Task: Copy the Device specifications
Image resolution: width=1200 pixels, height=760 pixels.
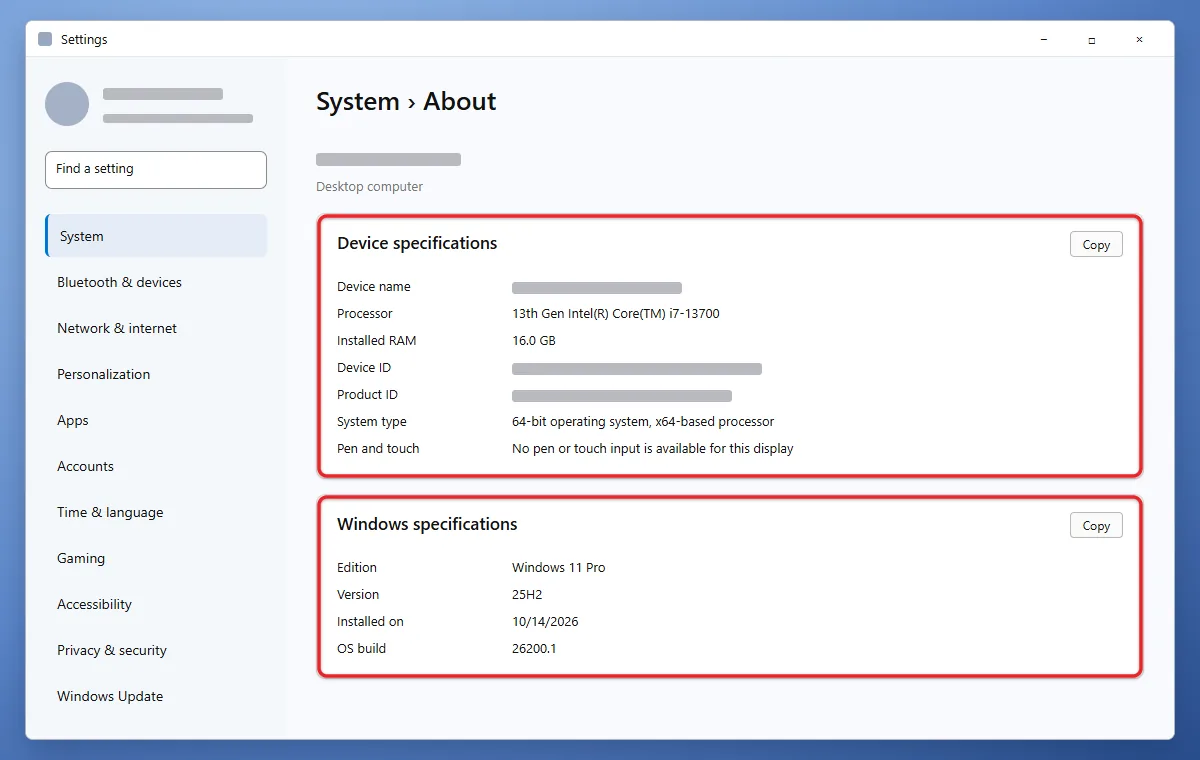Action: (1096, 245)
